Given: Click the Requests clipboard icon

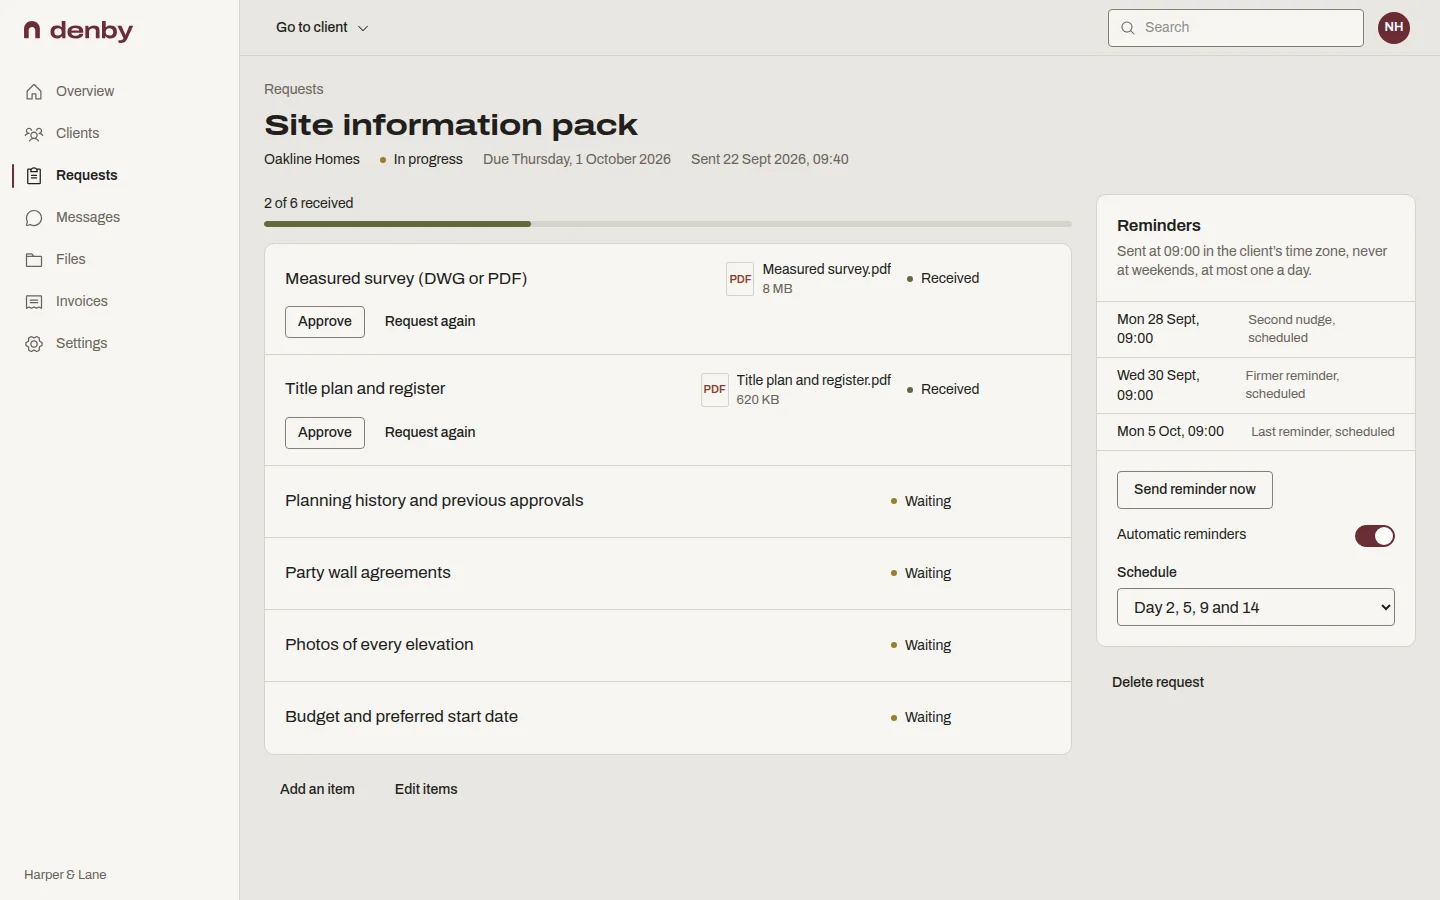Looking at the screenshot, I should click(34, 176).
